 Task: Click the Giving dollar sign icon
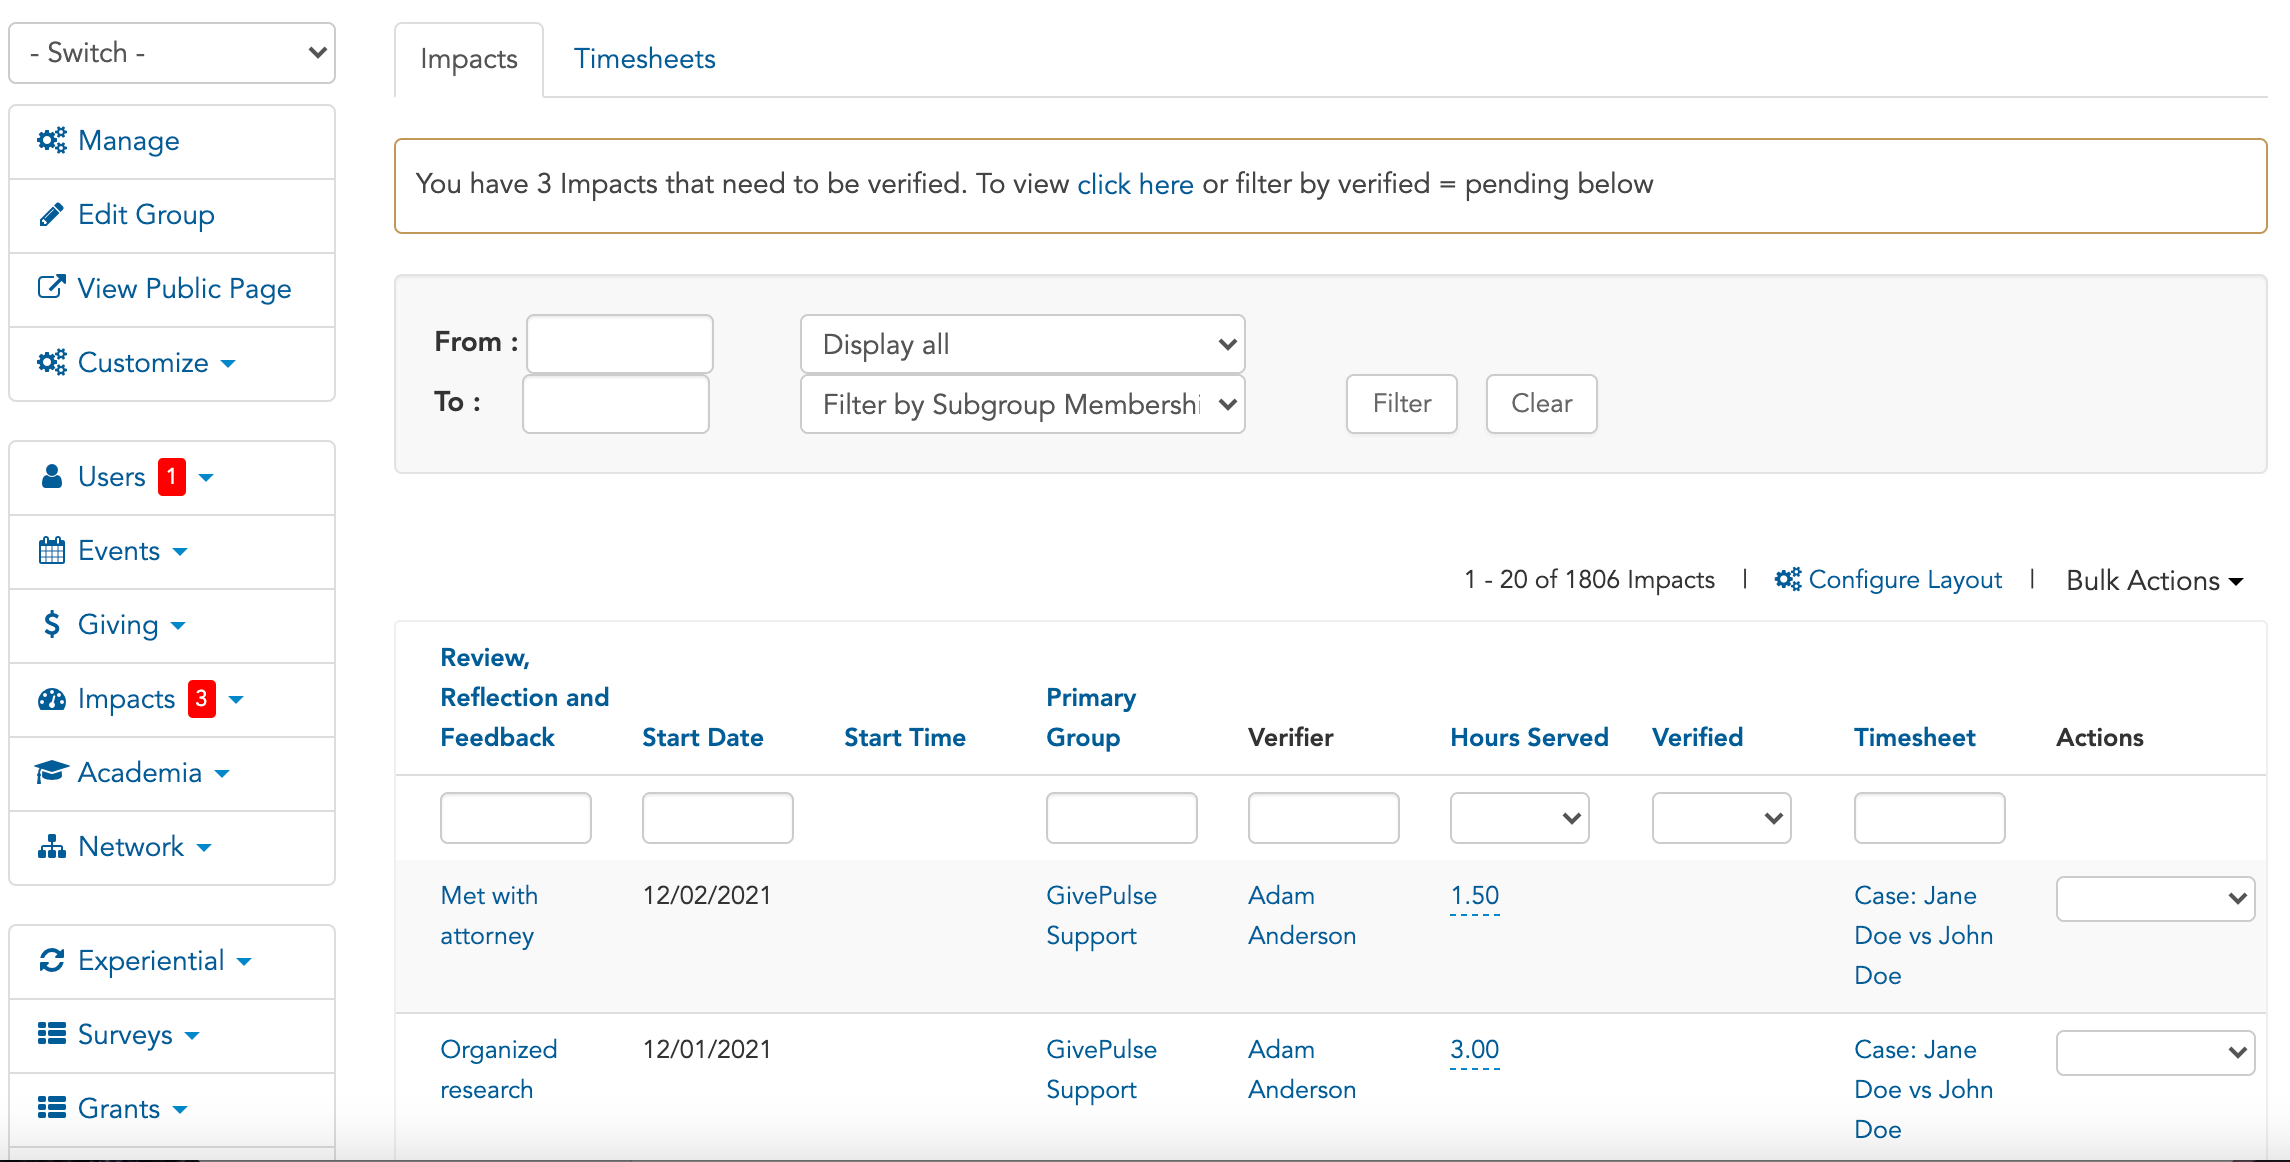point(52,625)
